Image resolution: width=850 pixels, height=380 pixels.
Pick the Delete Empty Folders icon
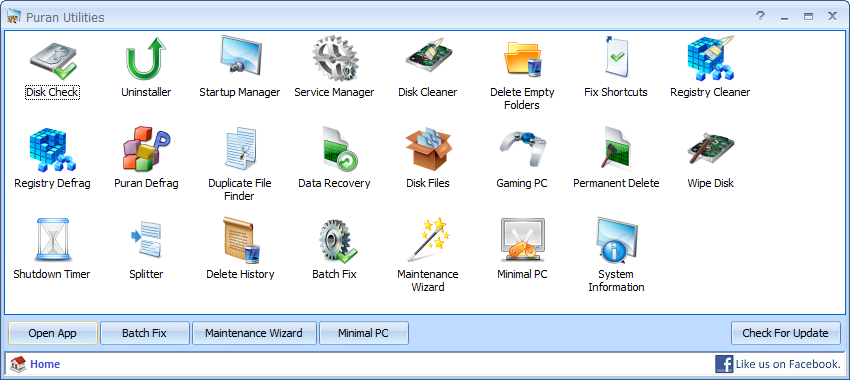pos(522,59)
